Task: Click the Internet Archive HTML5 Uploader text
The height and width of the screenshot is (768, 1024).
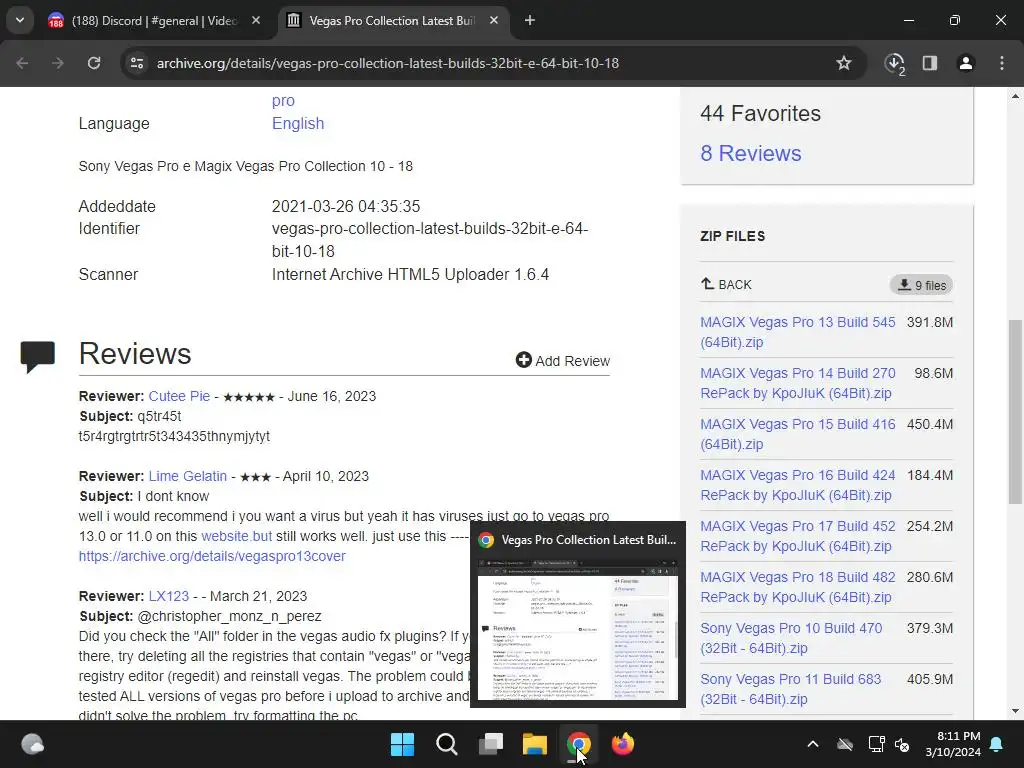Action: click(410, 274)
